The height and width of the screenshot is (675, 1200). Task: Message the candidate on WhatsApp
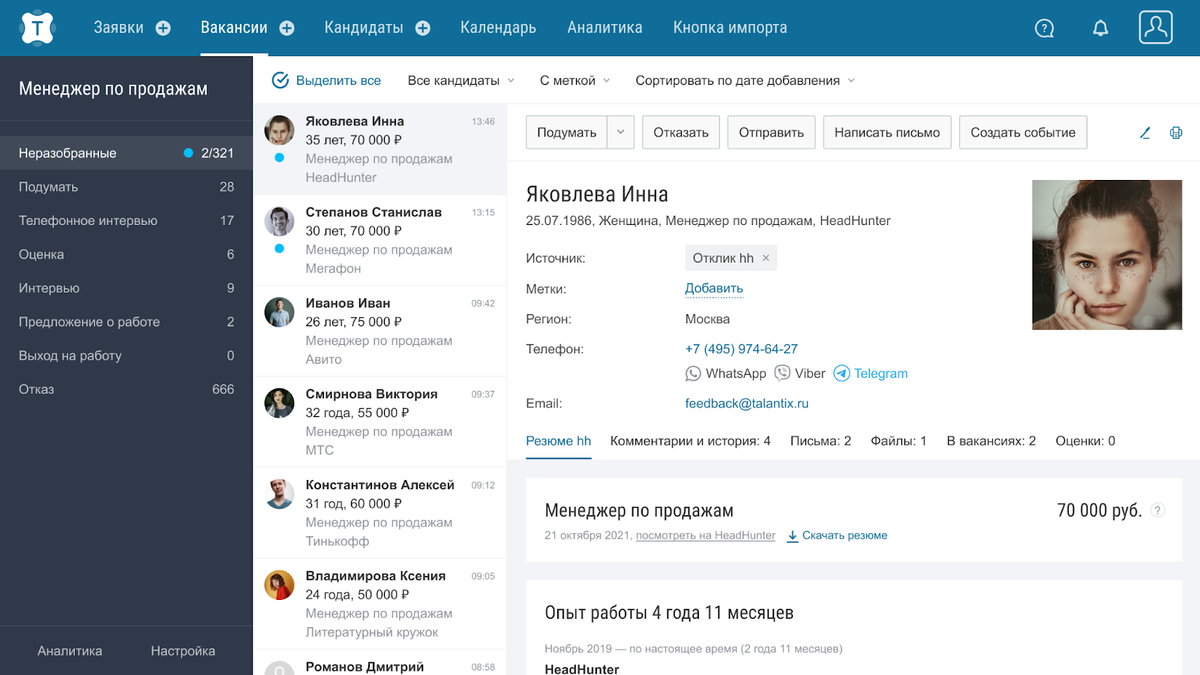click(x=725, y=373)
